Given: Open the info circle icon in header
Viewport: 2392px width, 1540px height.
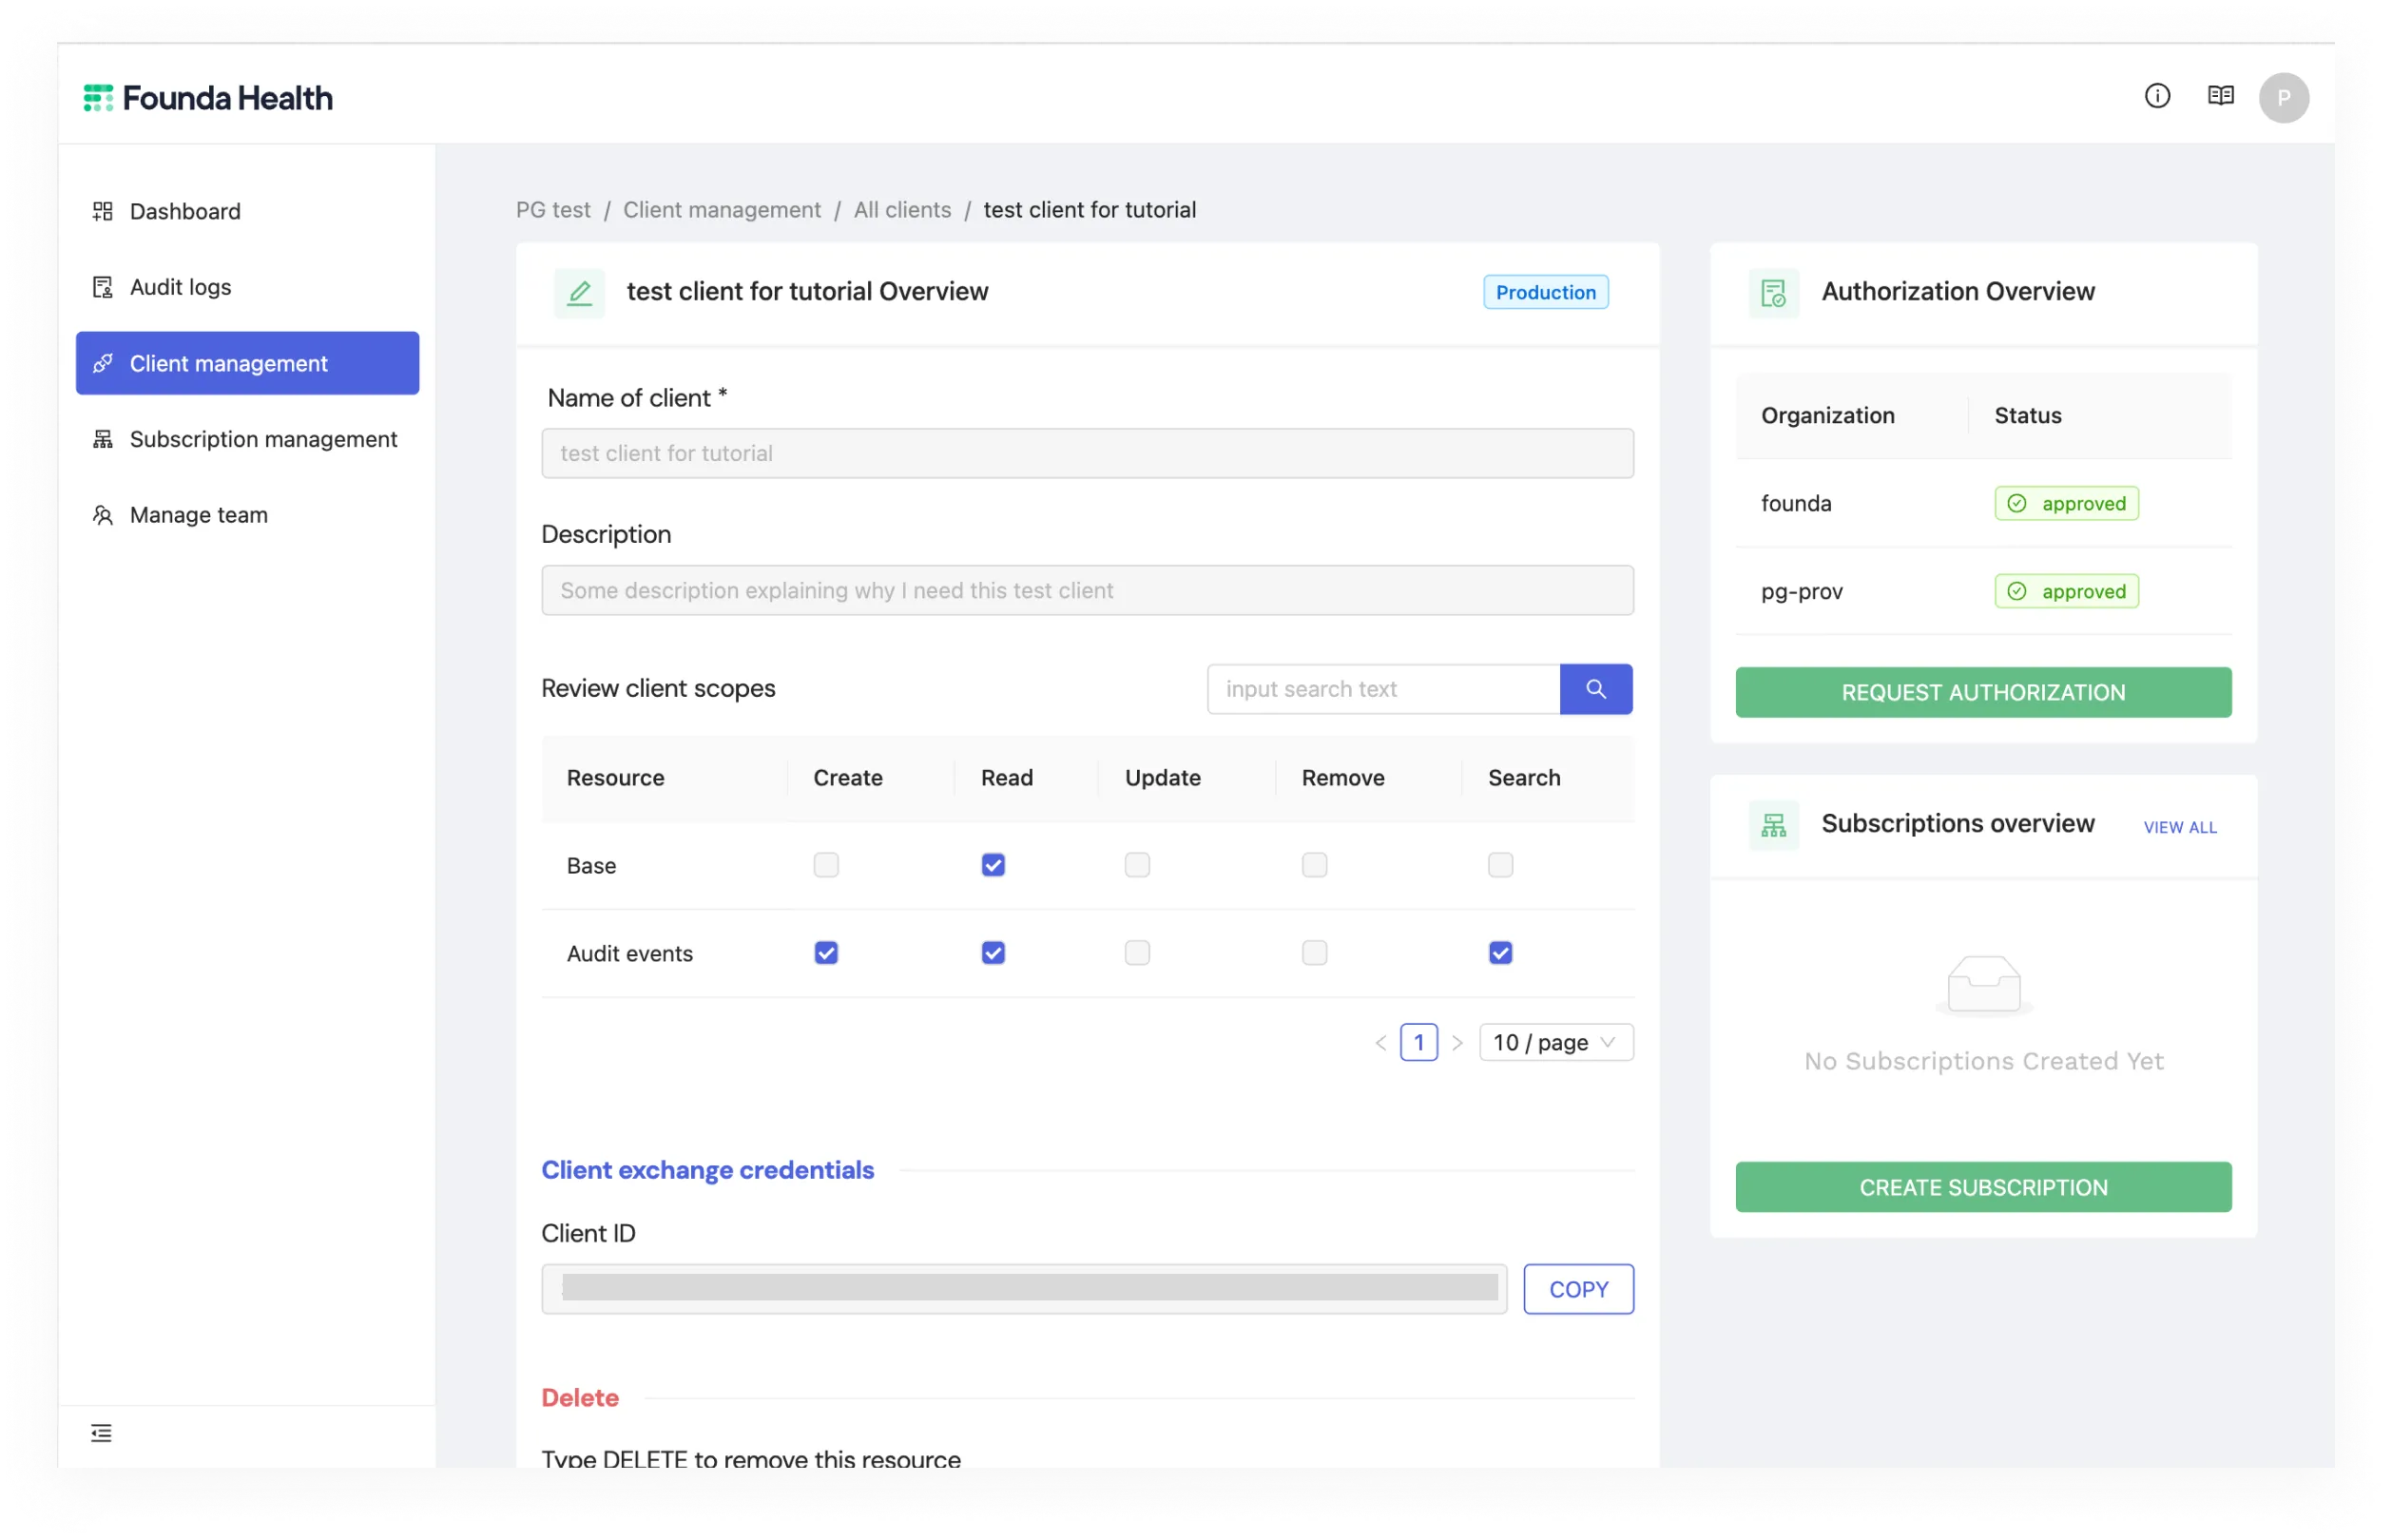Looking at the screenshot, I should [x=2157, y=96].
